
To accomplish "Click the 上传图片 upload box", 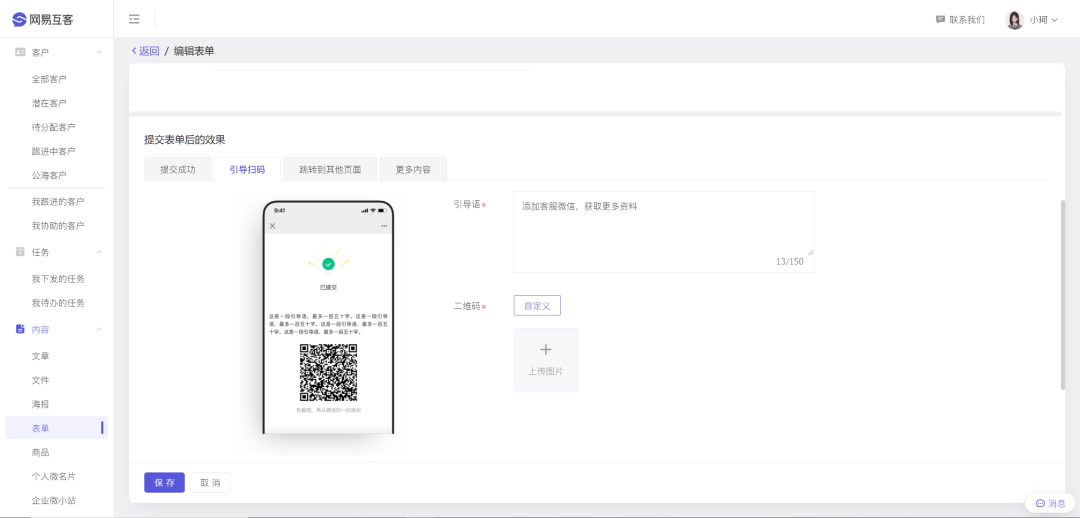I will (x=546, y=360).
